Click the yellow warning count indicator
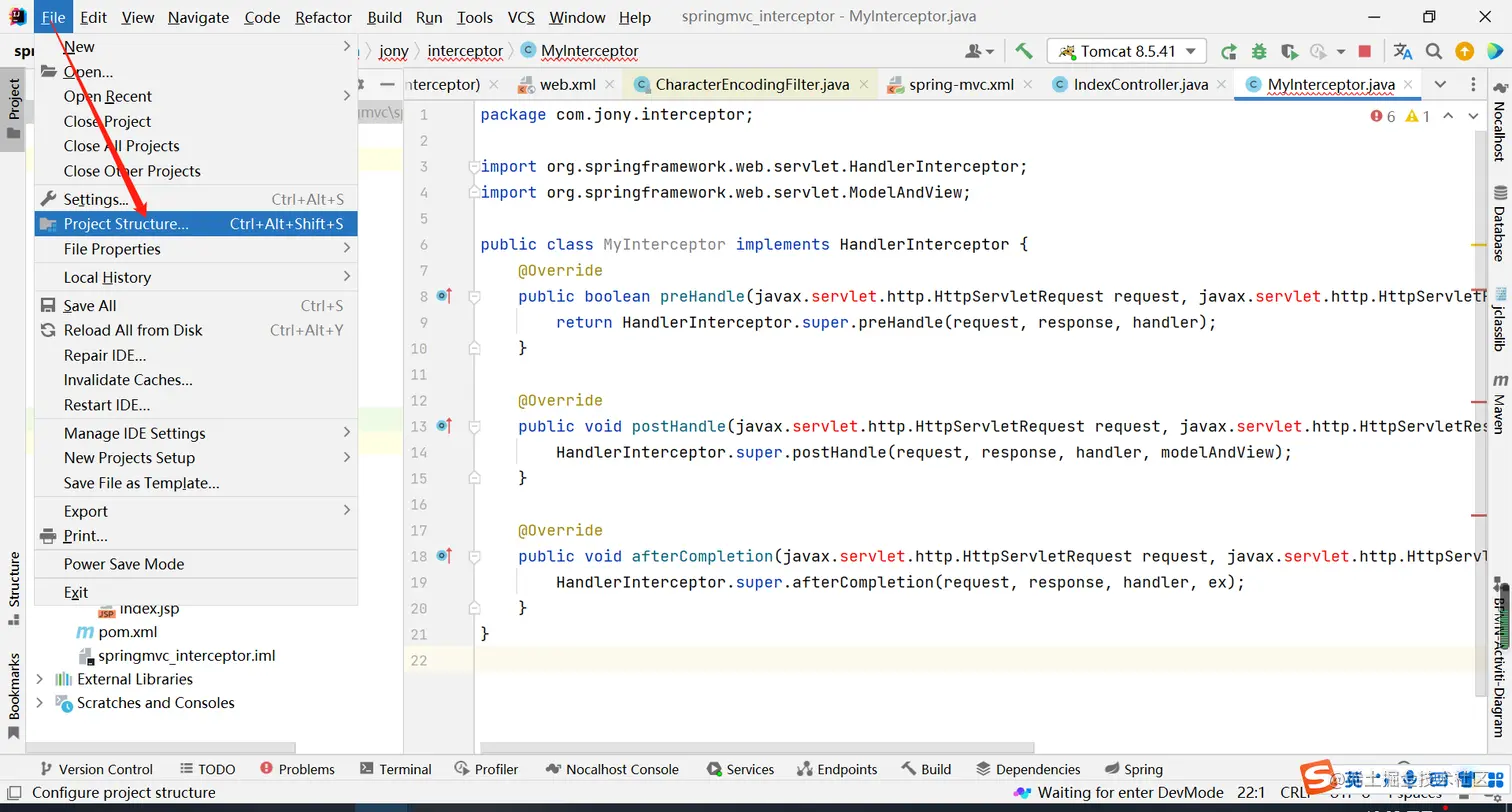Image resolution: width=1512 pixels, height=812 pixels. pyautogui.click(x=1418, y=116)
